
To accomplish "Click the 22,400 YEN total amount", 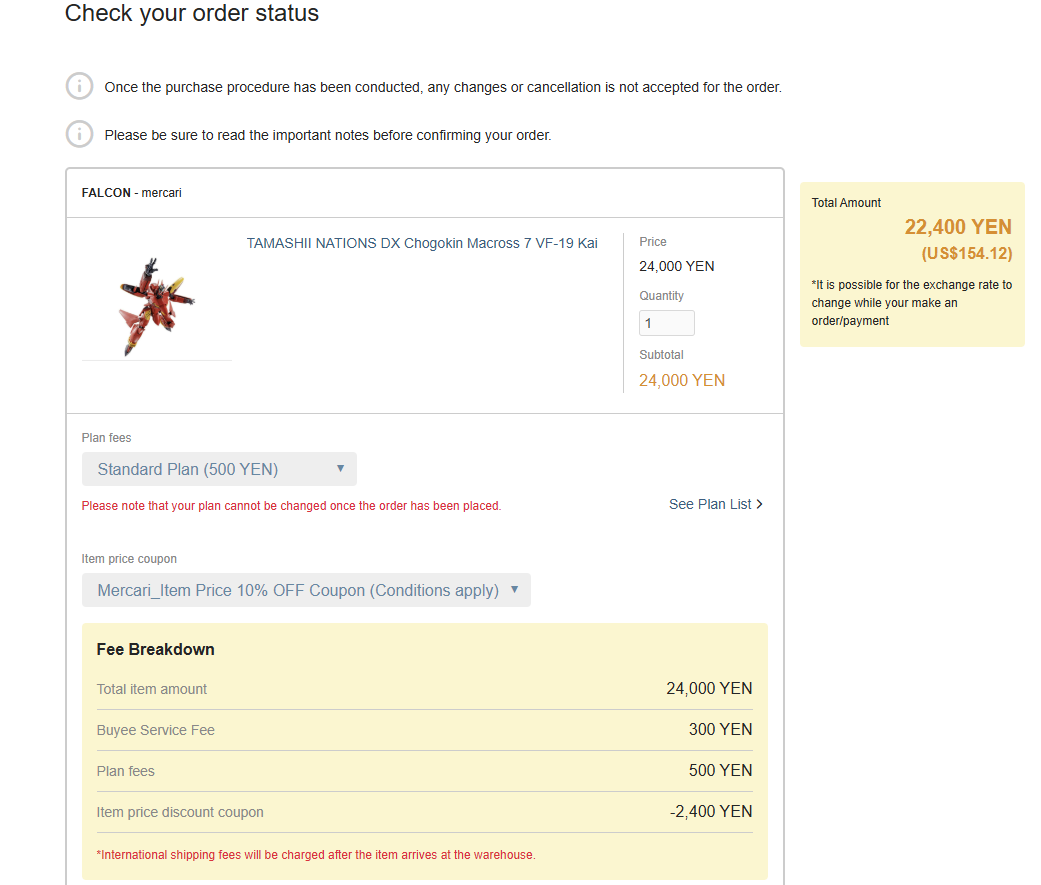I will tap(957, 227).
